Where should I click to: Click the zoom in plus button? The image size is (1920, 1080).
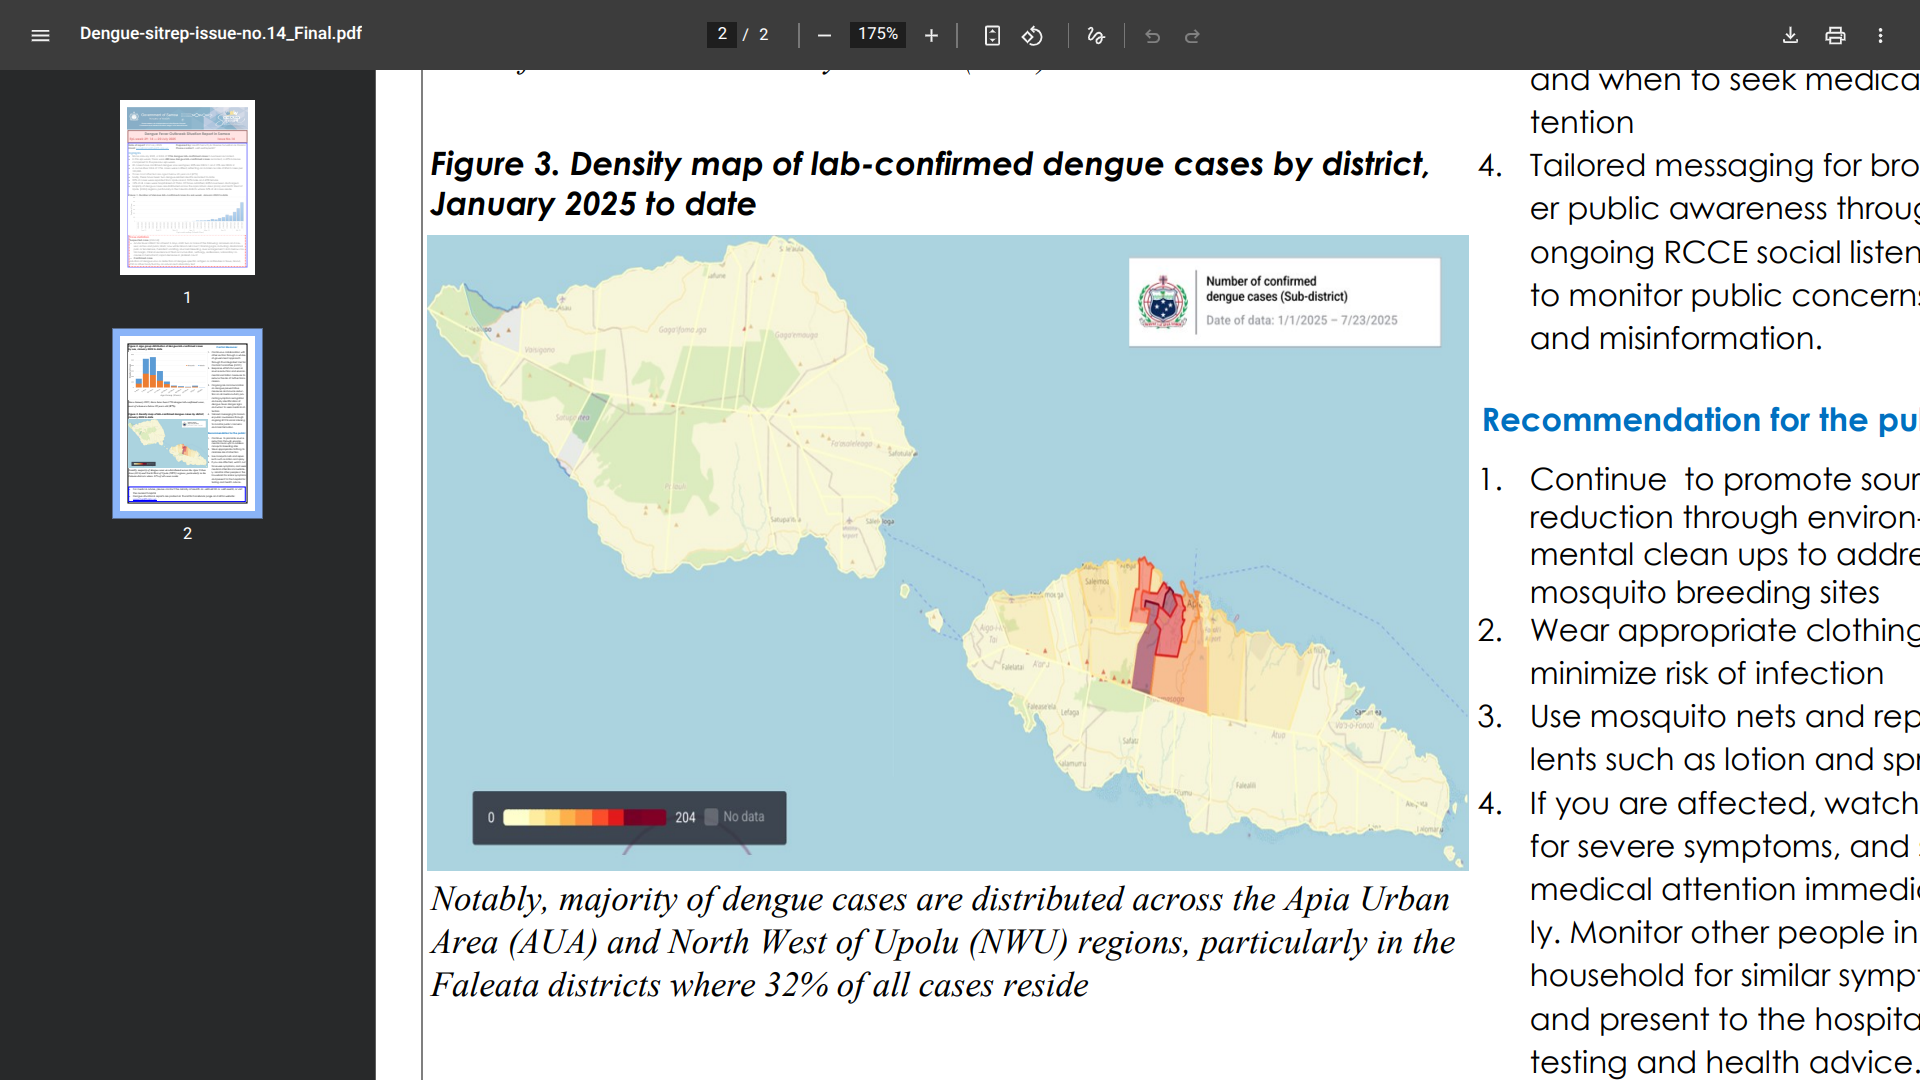(931, 35)
